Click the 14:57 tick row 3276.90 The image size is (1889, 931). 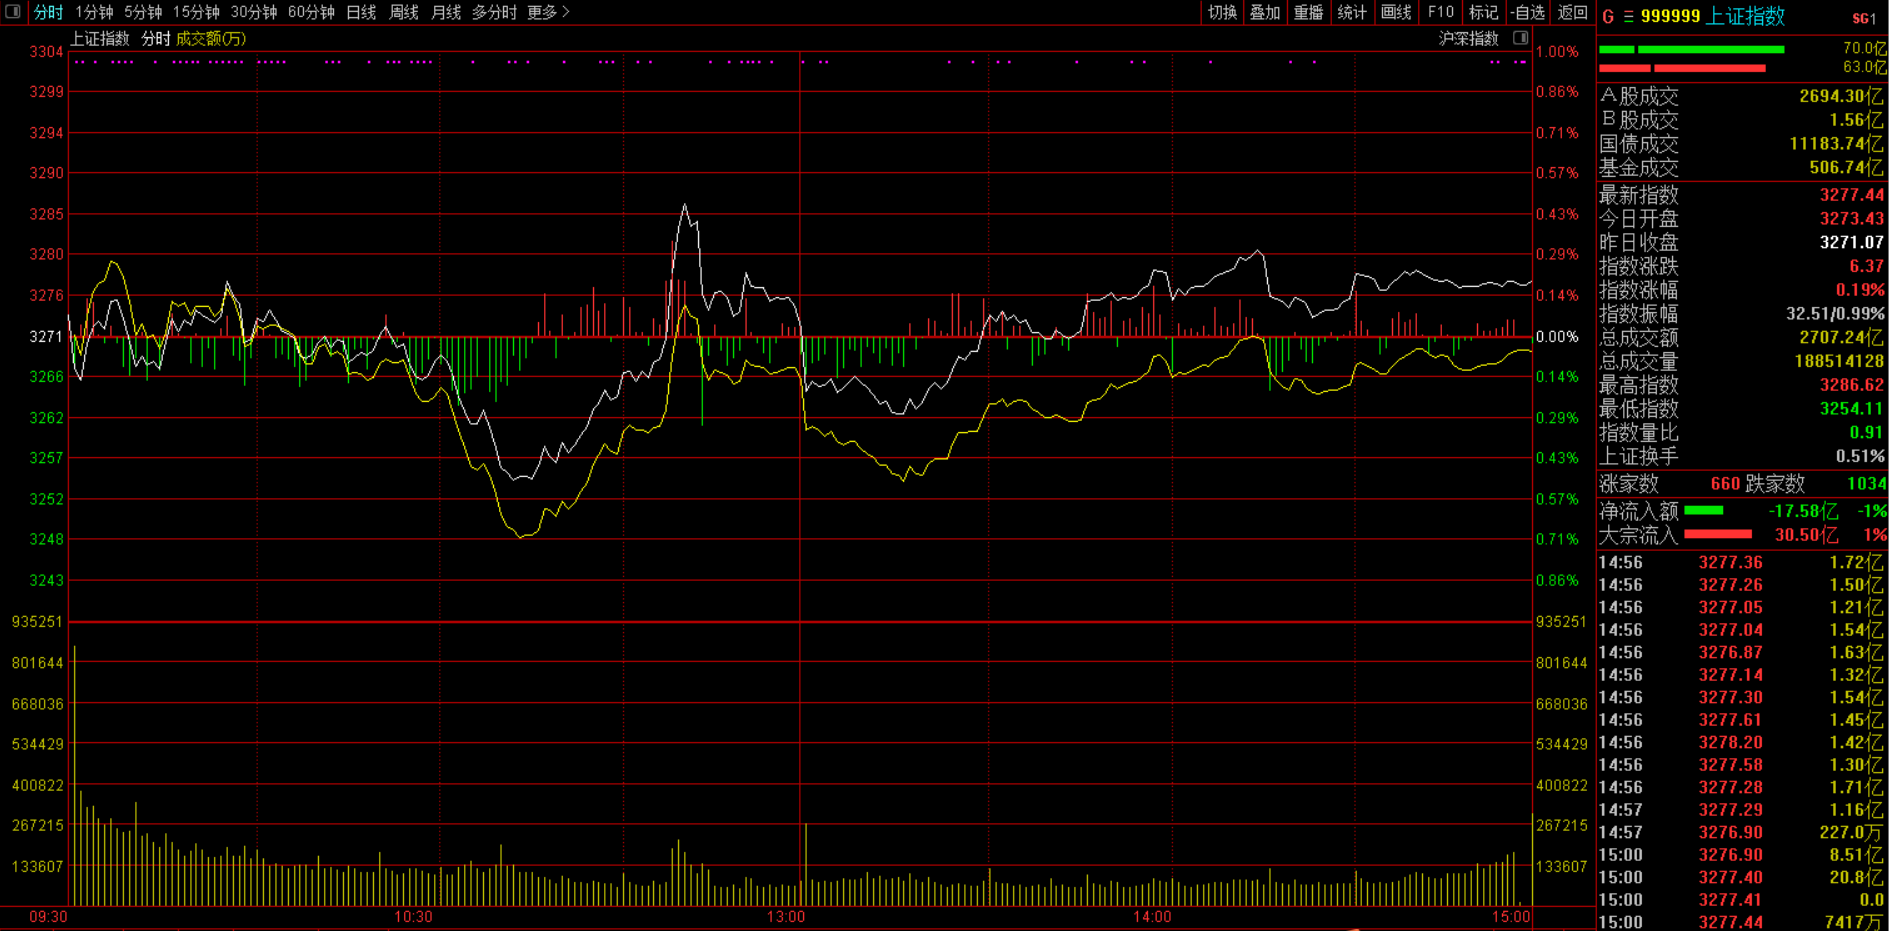tap(1741, 832)
